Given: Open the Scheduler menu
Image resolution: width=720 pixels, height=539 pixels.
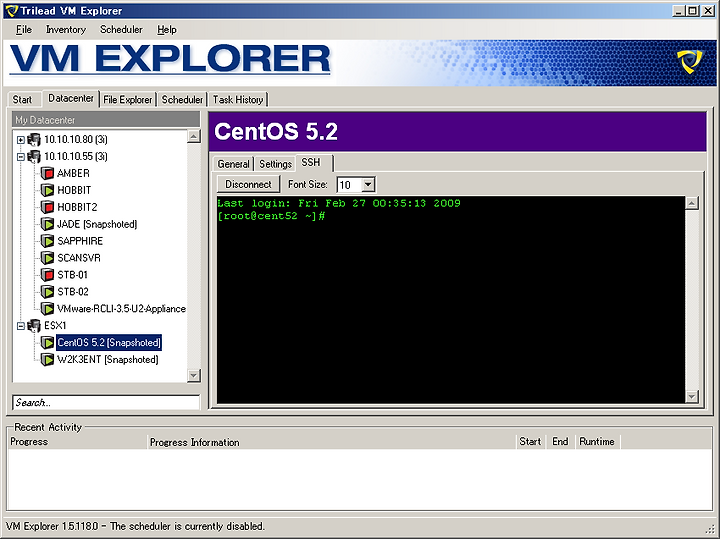Looking at the screenshot, I should [x=121, y=29].
